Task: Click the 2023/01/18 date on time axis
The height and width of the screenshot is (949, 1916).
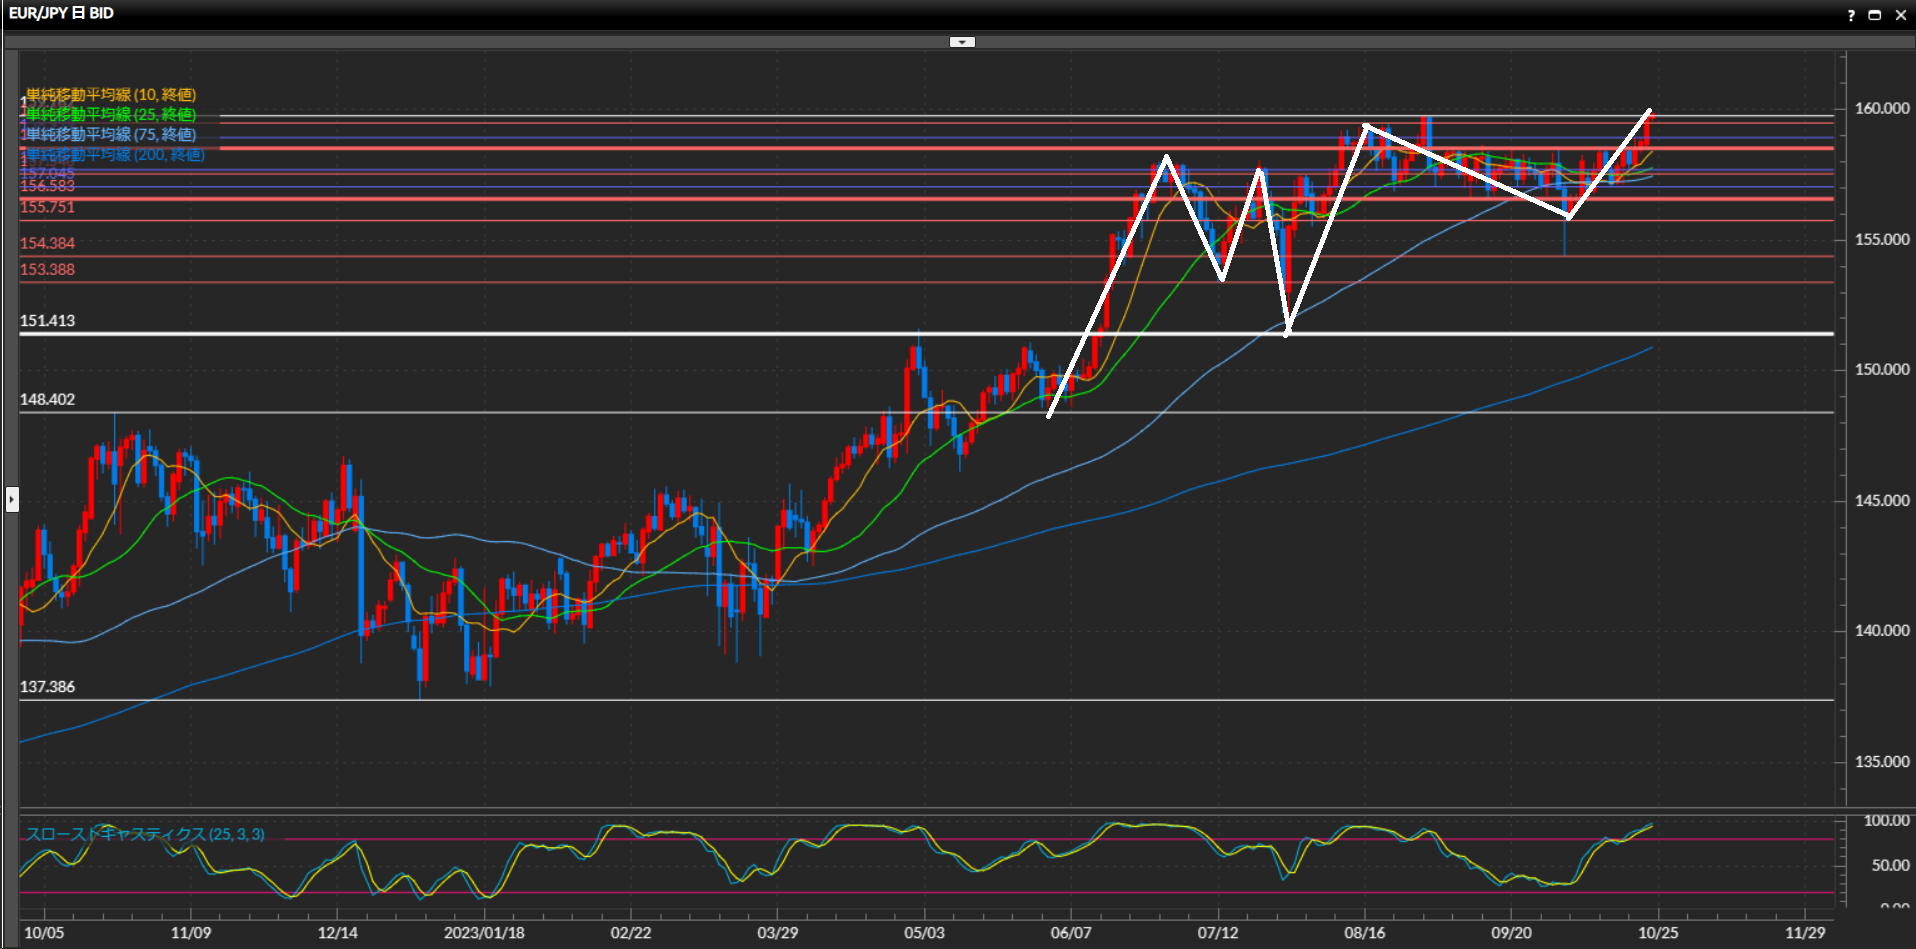Action: [x=484, y=933]
